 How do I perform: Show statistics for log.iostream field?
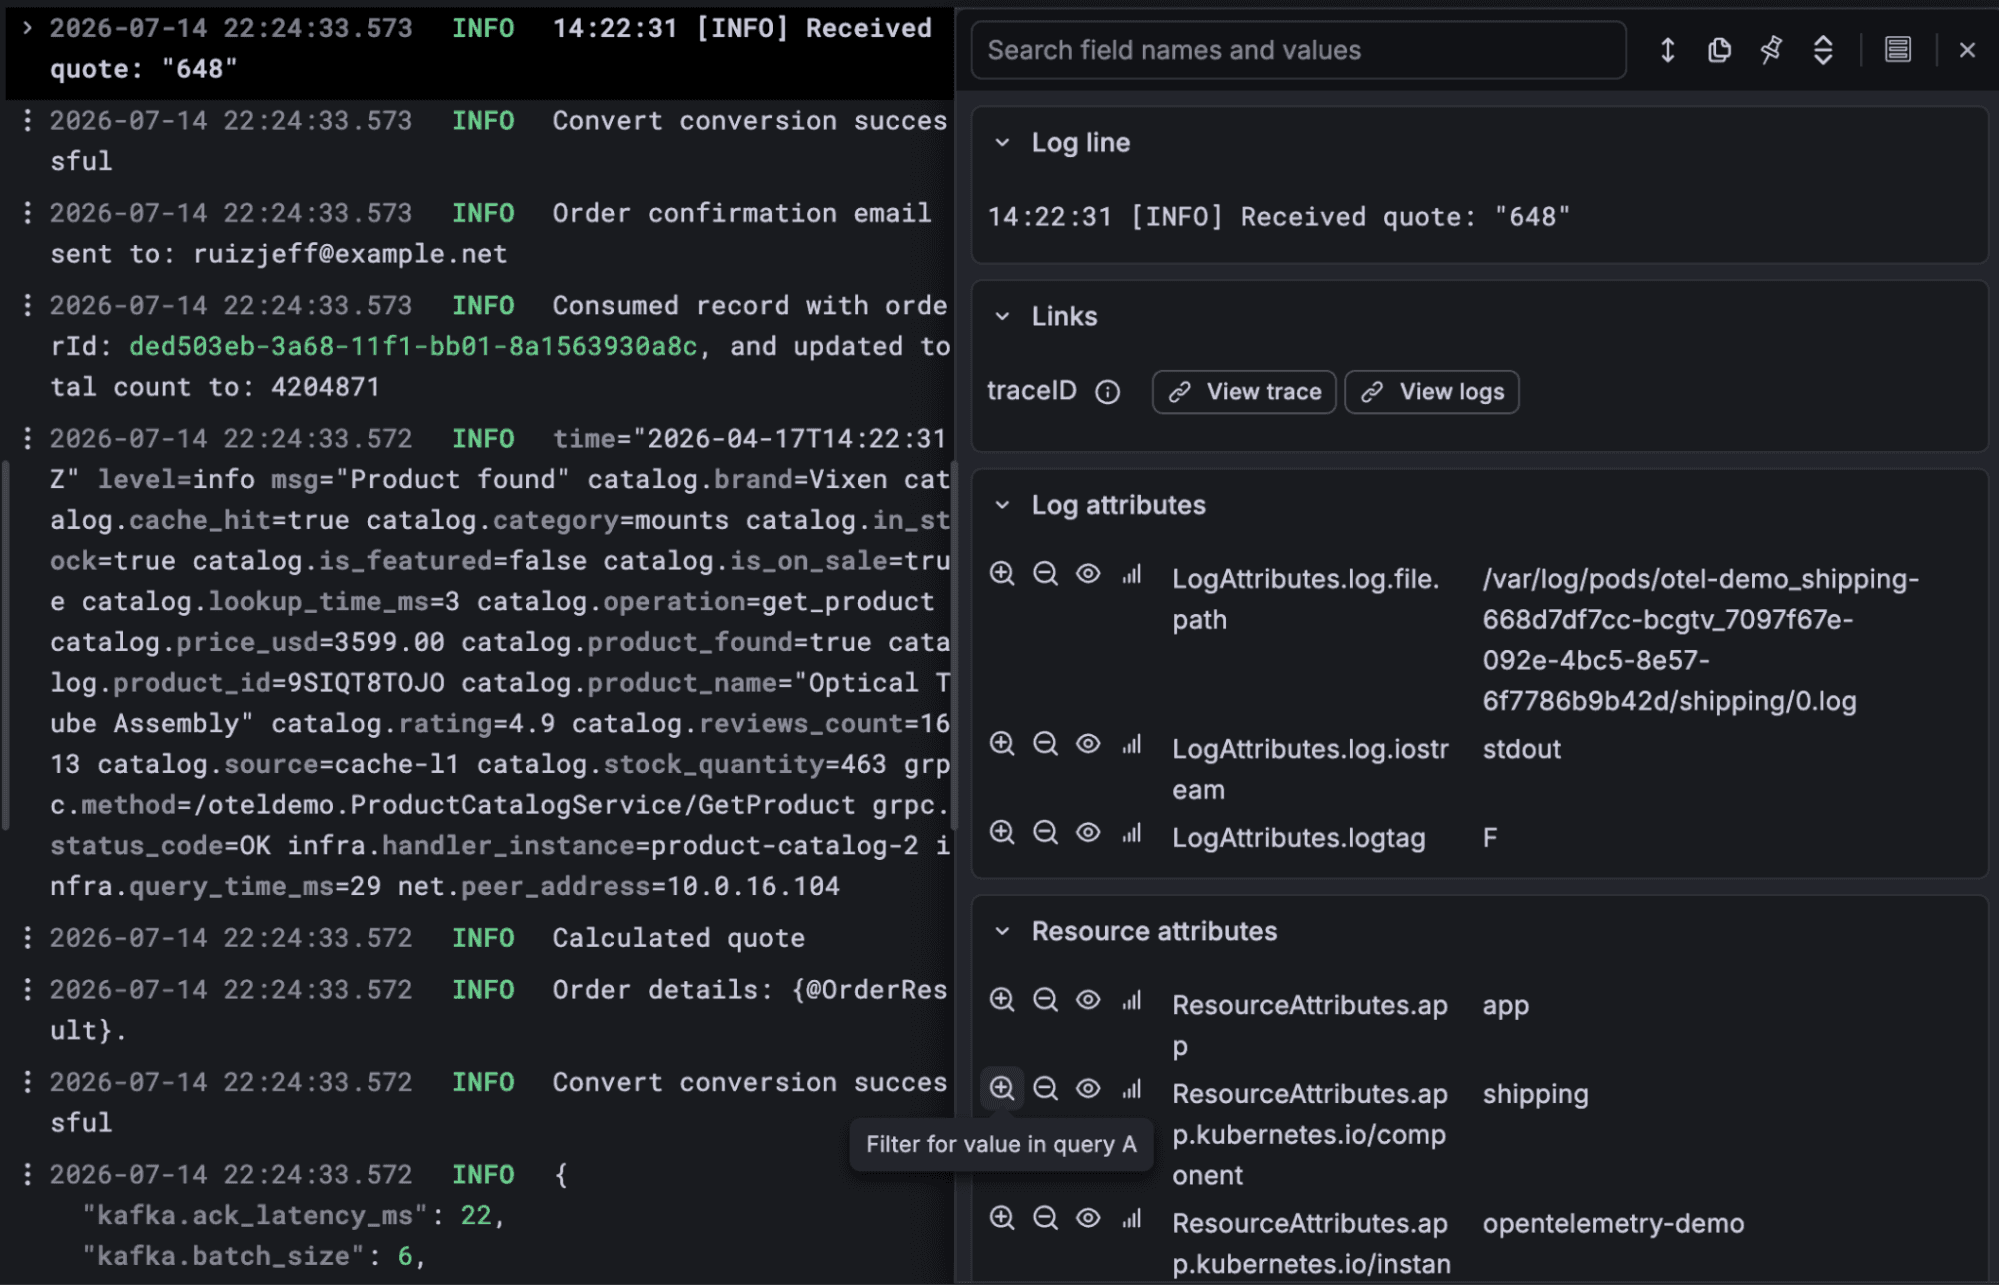coord(1131,744)
